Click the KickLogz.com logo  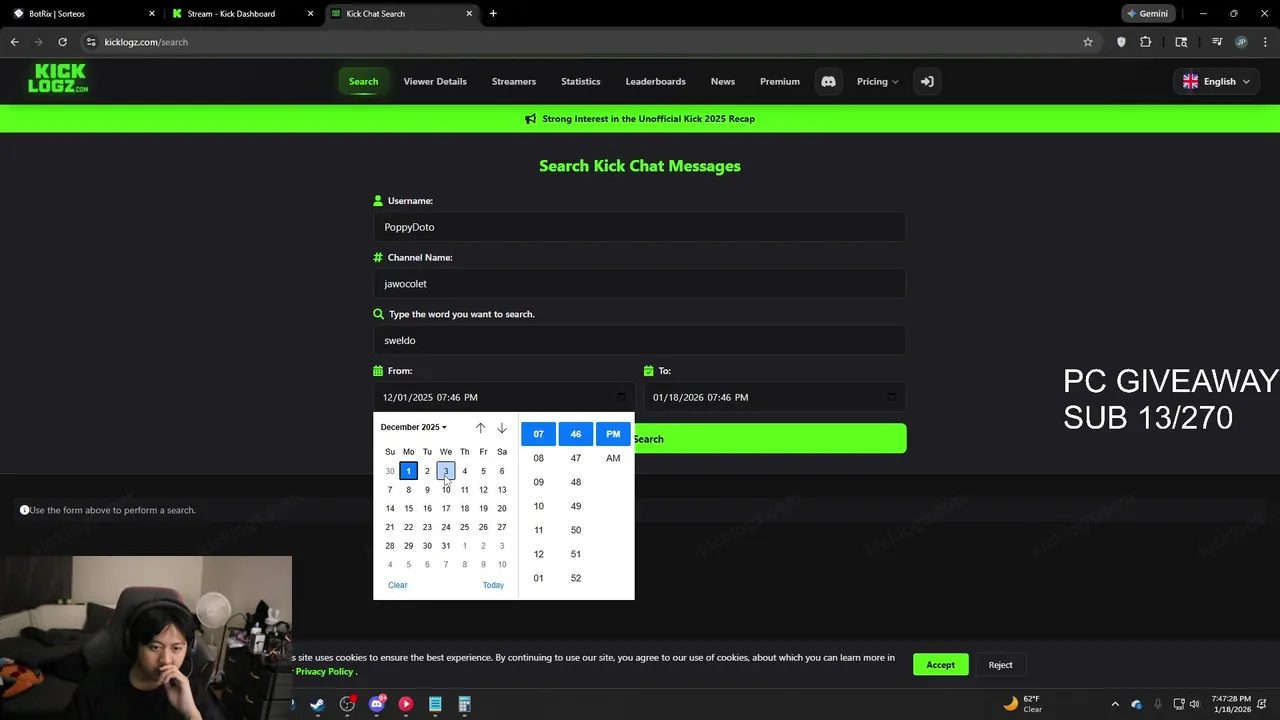58,78
